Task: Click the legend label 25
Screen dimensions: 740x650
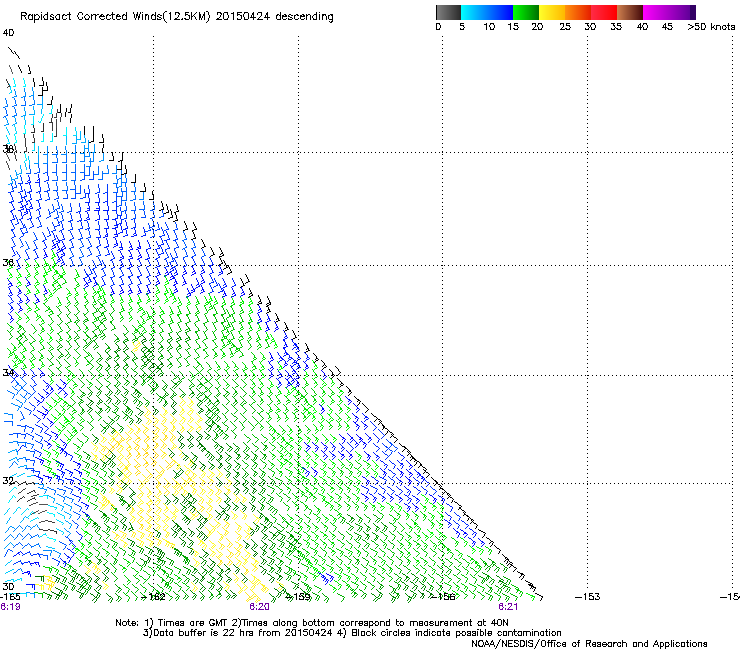Action: [565, 27]
